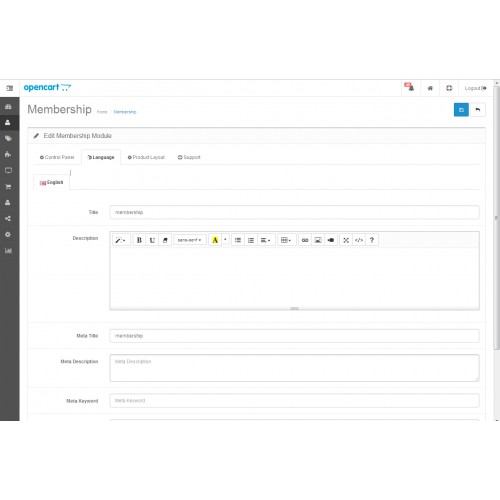Open the sans-serif font family dropdown
The width and height of the screenshot is (500, 500).
point(190,240)
